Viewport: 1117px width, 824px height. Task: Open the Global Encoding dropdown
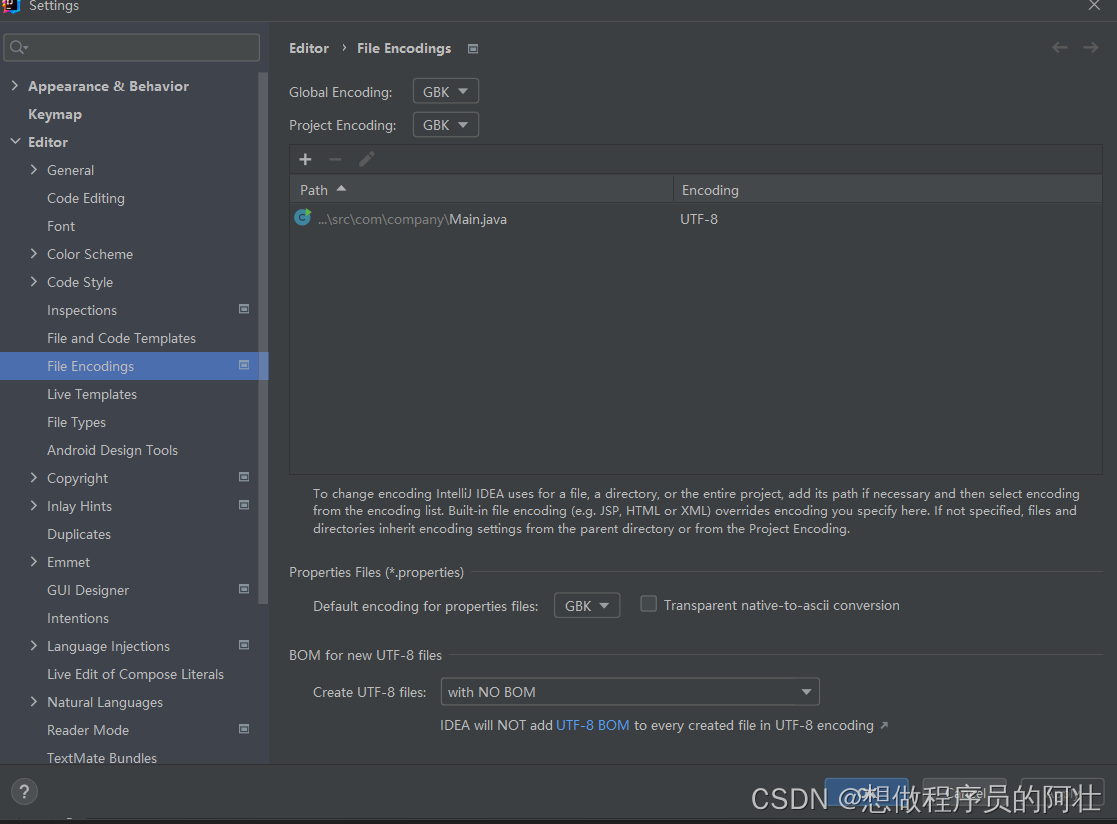(x=445, y=91)
